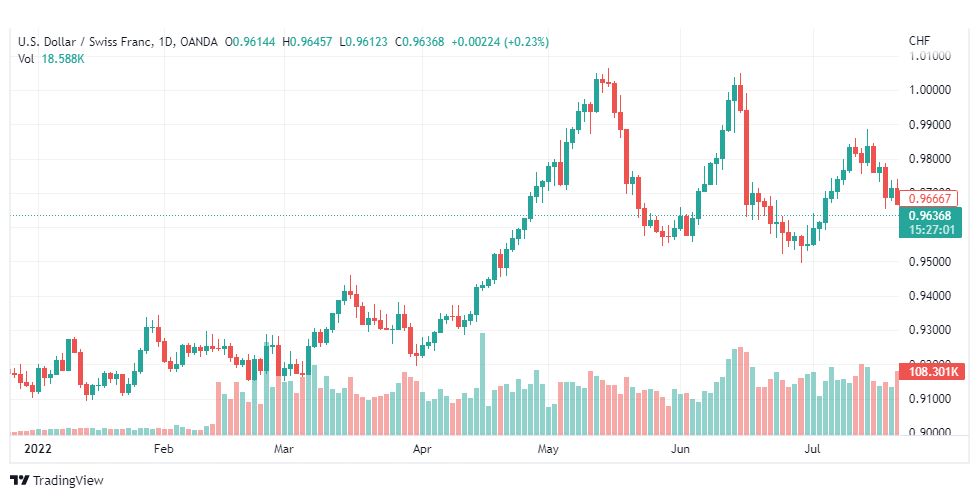Image resolution: width=979 pixels, height=498 pixels.
Task: Click the 0.95000 price axis level
Action: (x=930, y=261)
